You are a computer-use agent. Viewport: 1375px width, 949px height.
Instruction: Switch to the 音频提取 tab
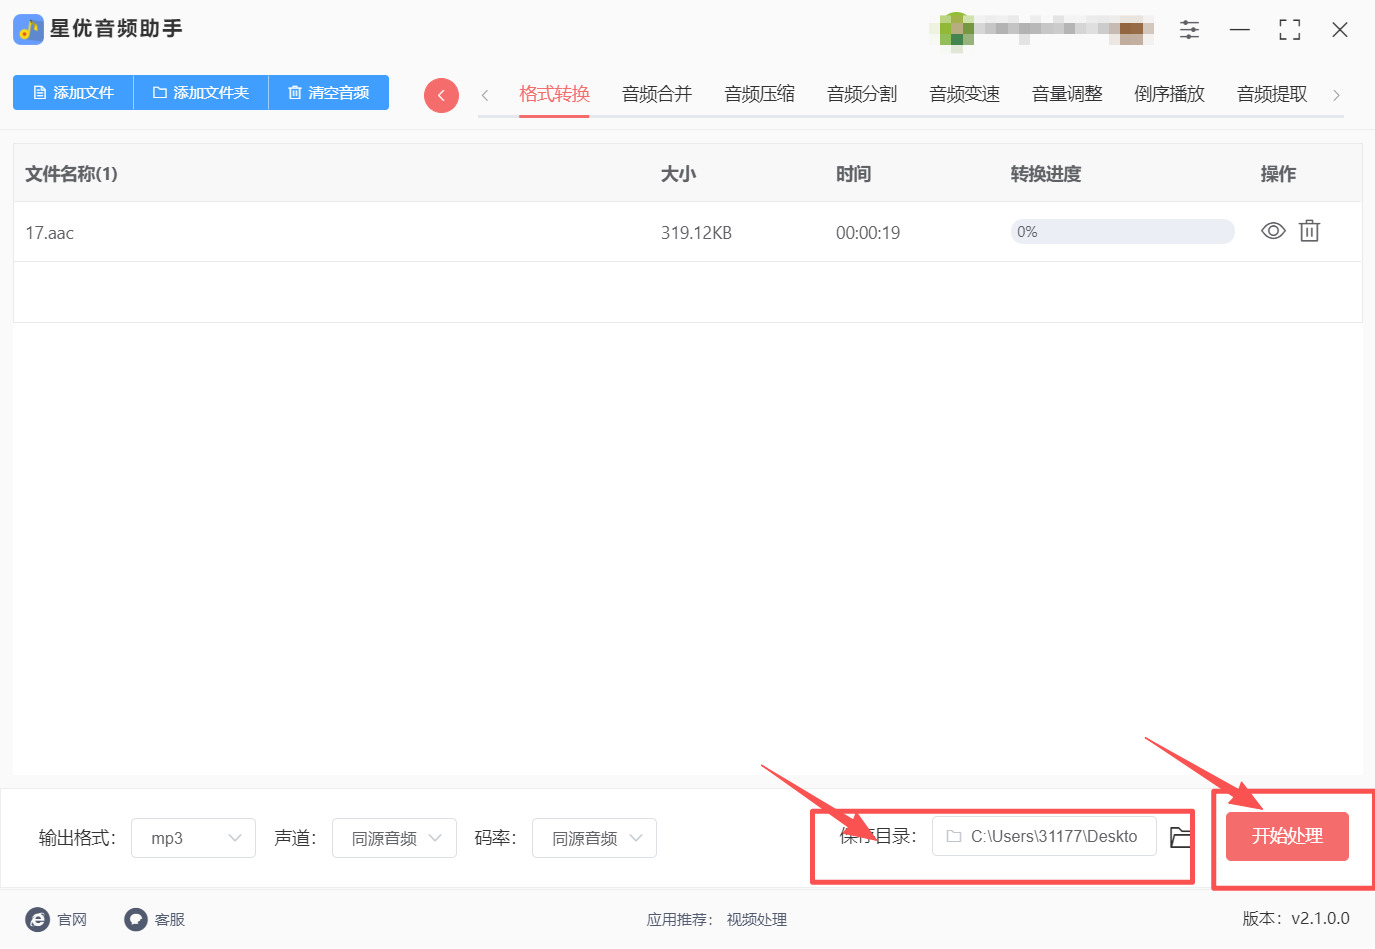pos(1272,94)
